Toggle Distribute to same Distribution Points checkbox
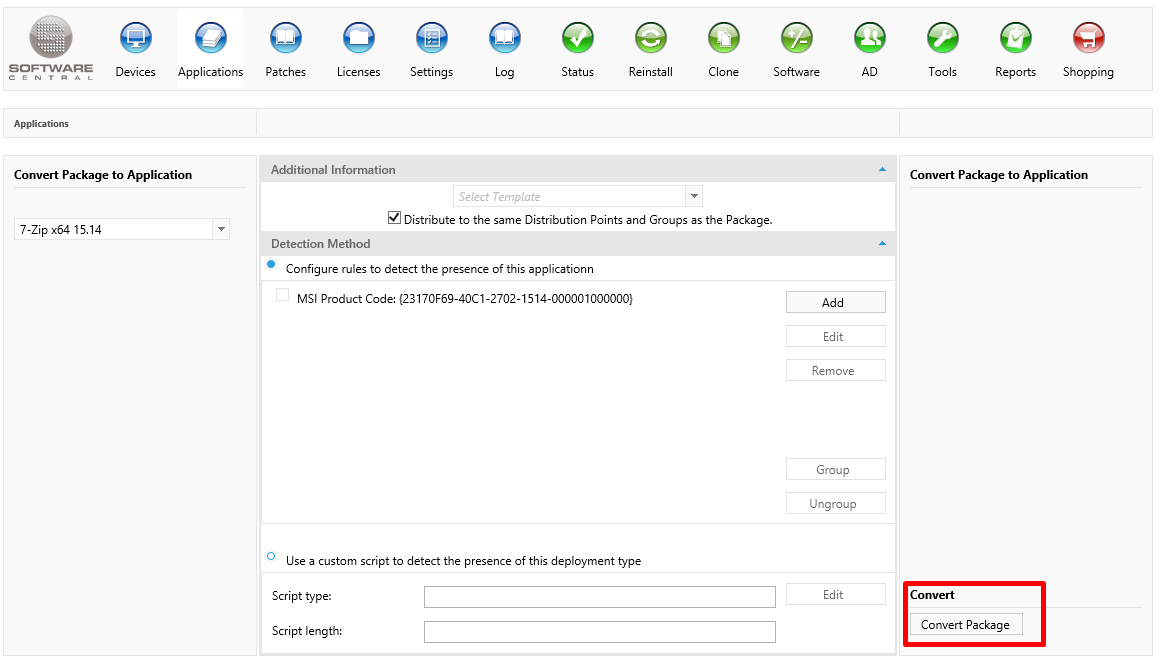This screenshot has width=1161, height=662. [394, 218]
